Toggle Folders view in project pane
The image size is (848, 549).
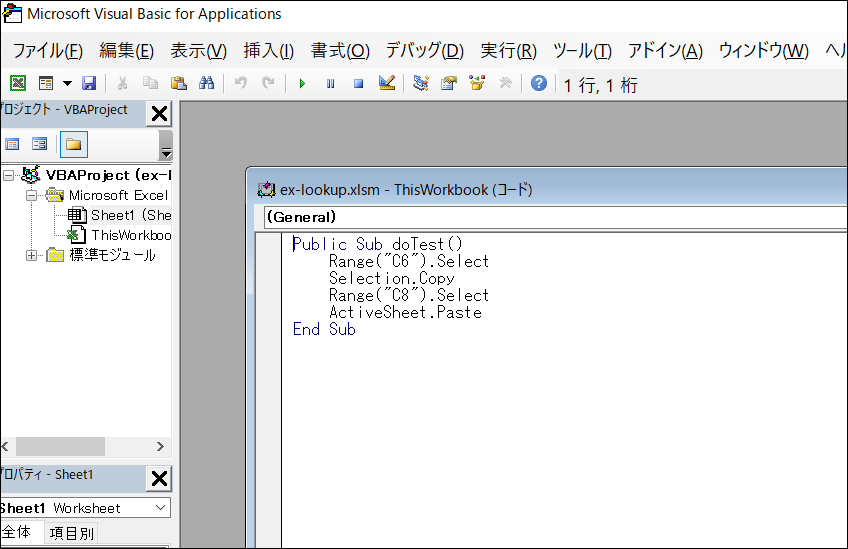(x=74, y=144)
